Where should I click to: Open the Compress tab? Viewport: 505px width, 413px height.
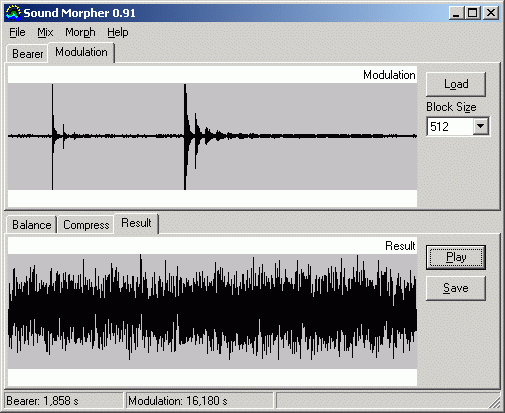point(86,225)
